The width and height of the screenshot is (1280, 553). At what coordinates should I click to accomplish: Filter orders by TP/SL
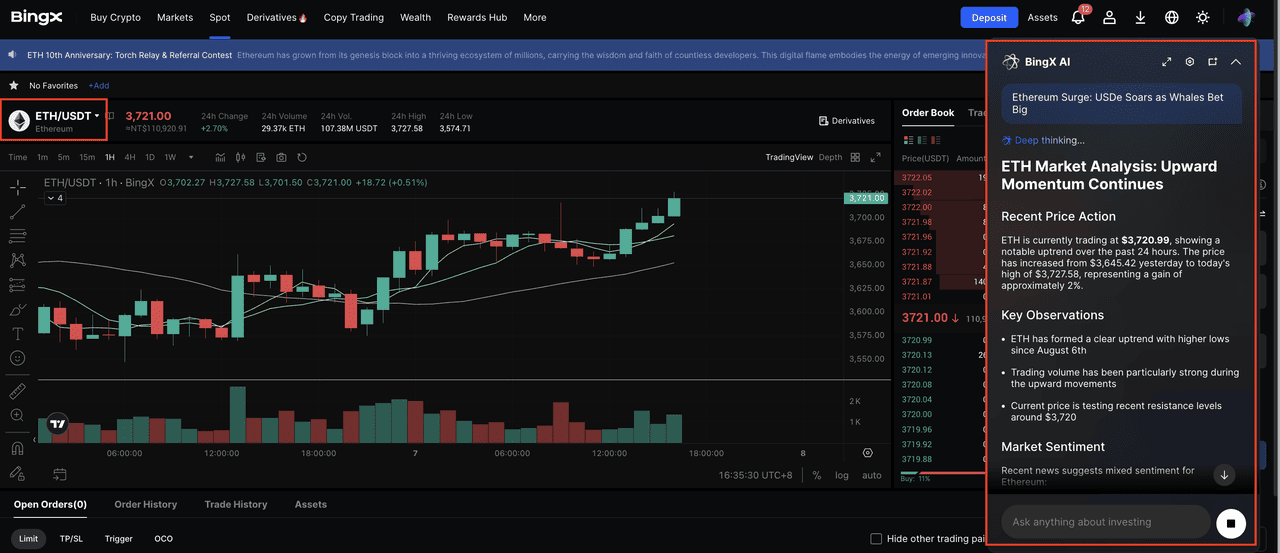point(72,539)
